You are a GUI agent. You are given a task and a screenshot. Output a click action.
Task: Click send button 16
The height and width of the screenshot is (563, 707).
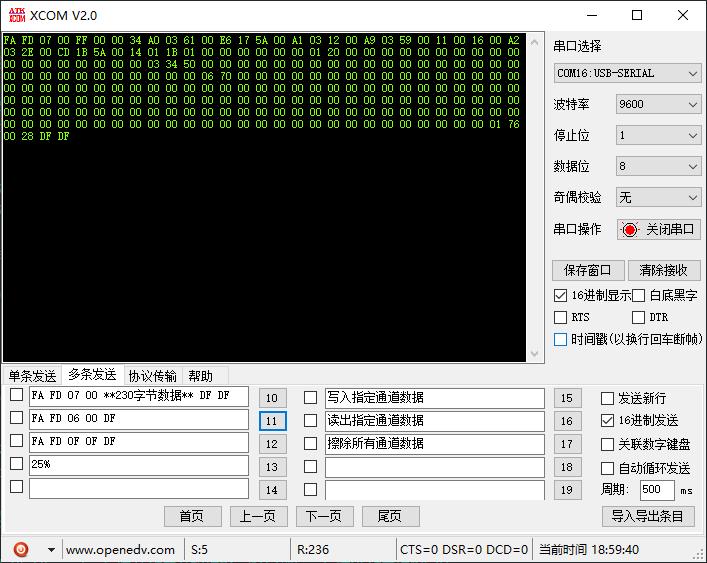567,421
